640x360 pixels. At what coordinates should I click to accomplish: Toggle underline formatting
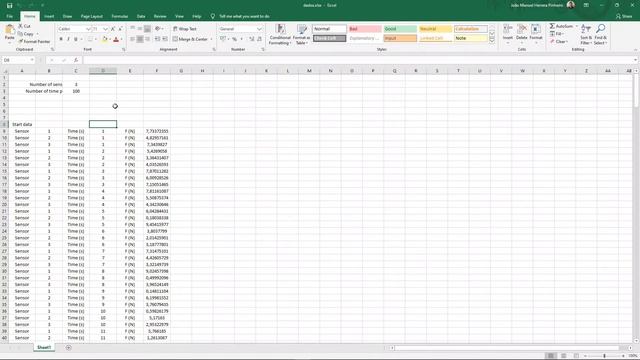(76, 39)
